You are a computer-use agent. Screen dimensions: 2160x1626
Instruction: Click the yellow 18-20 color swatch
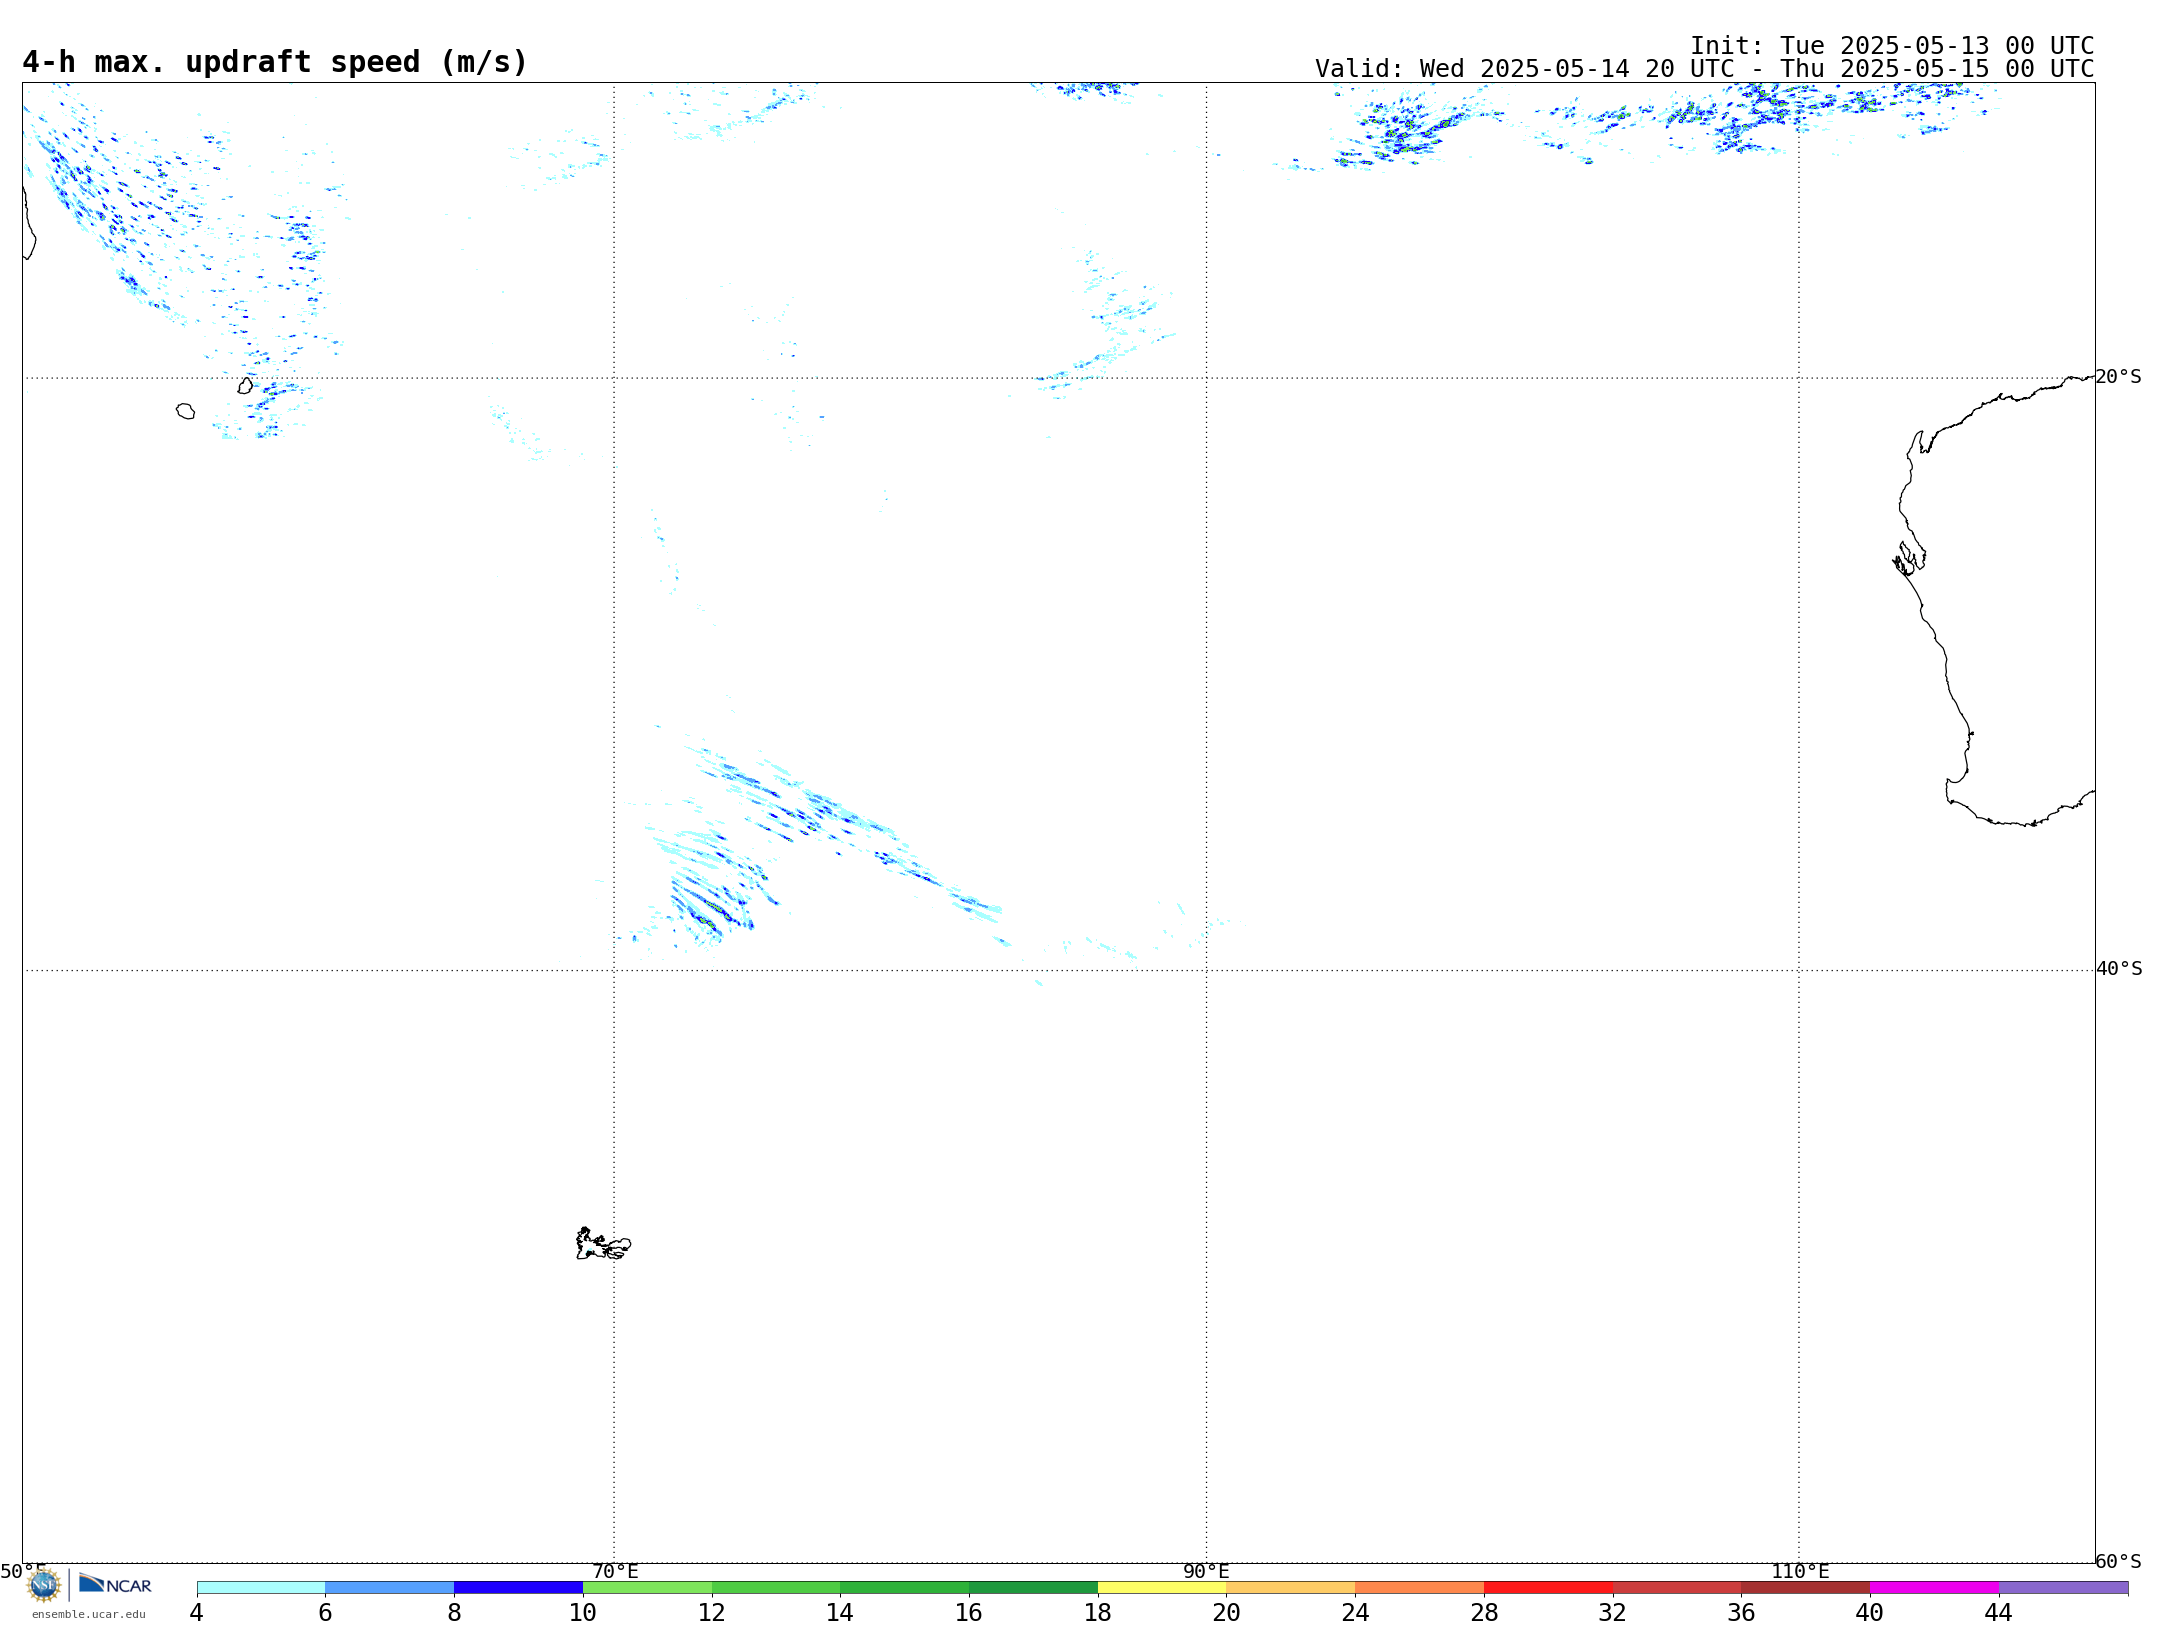1162,1587
